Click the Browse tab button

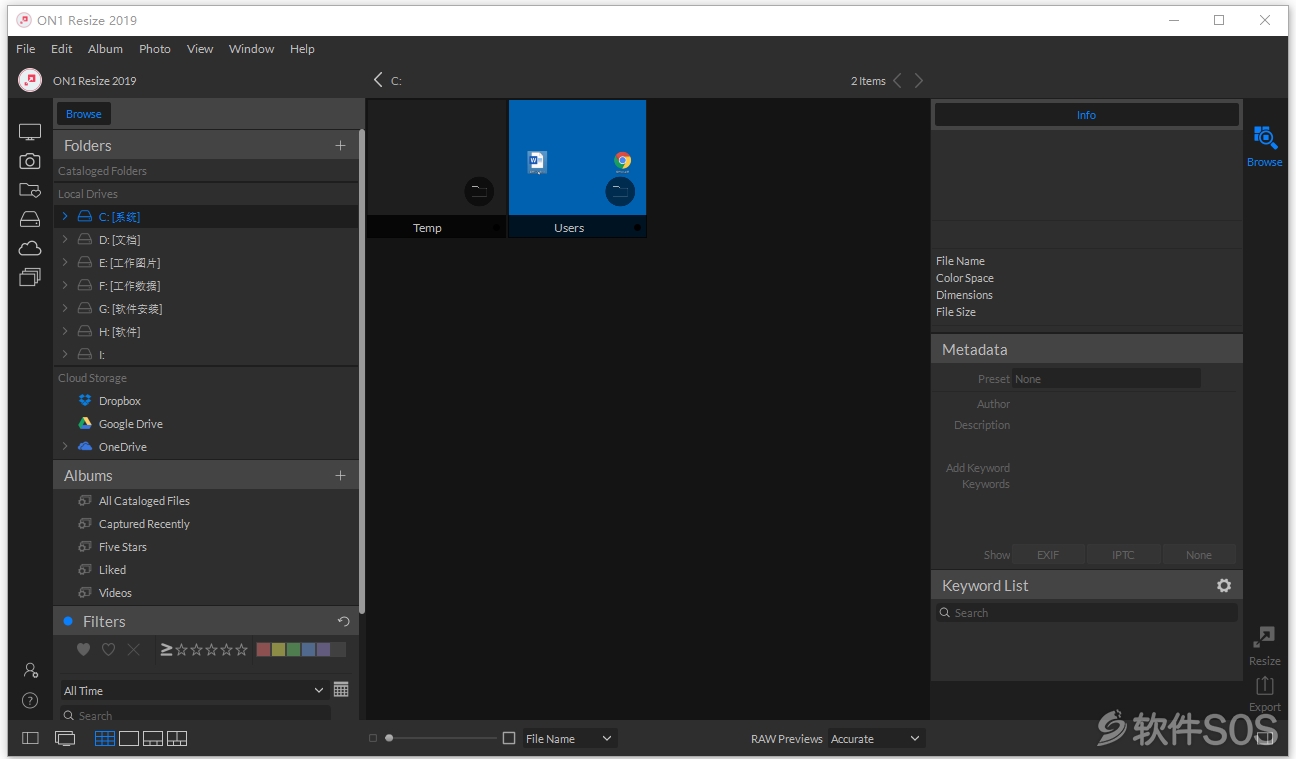pos(84,114)
